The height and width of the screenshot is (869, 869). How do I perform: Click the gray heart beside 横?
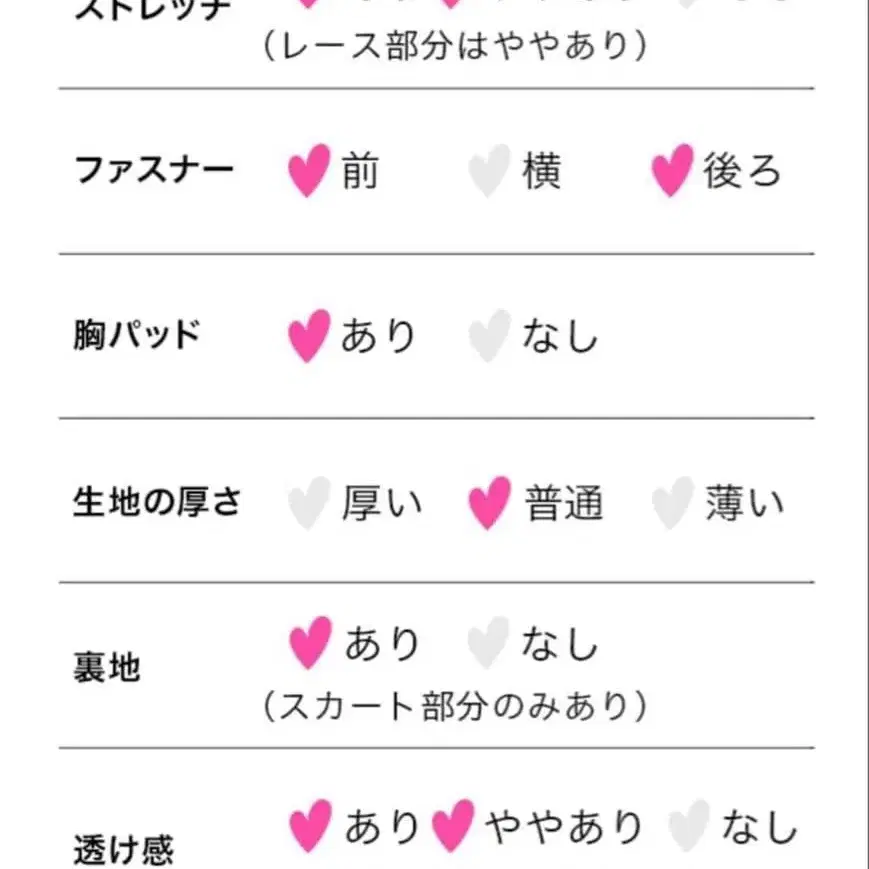click(x=489, y=171)
